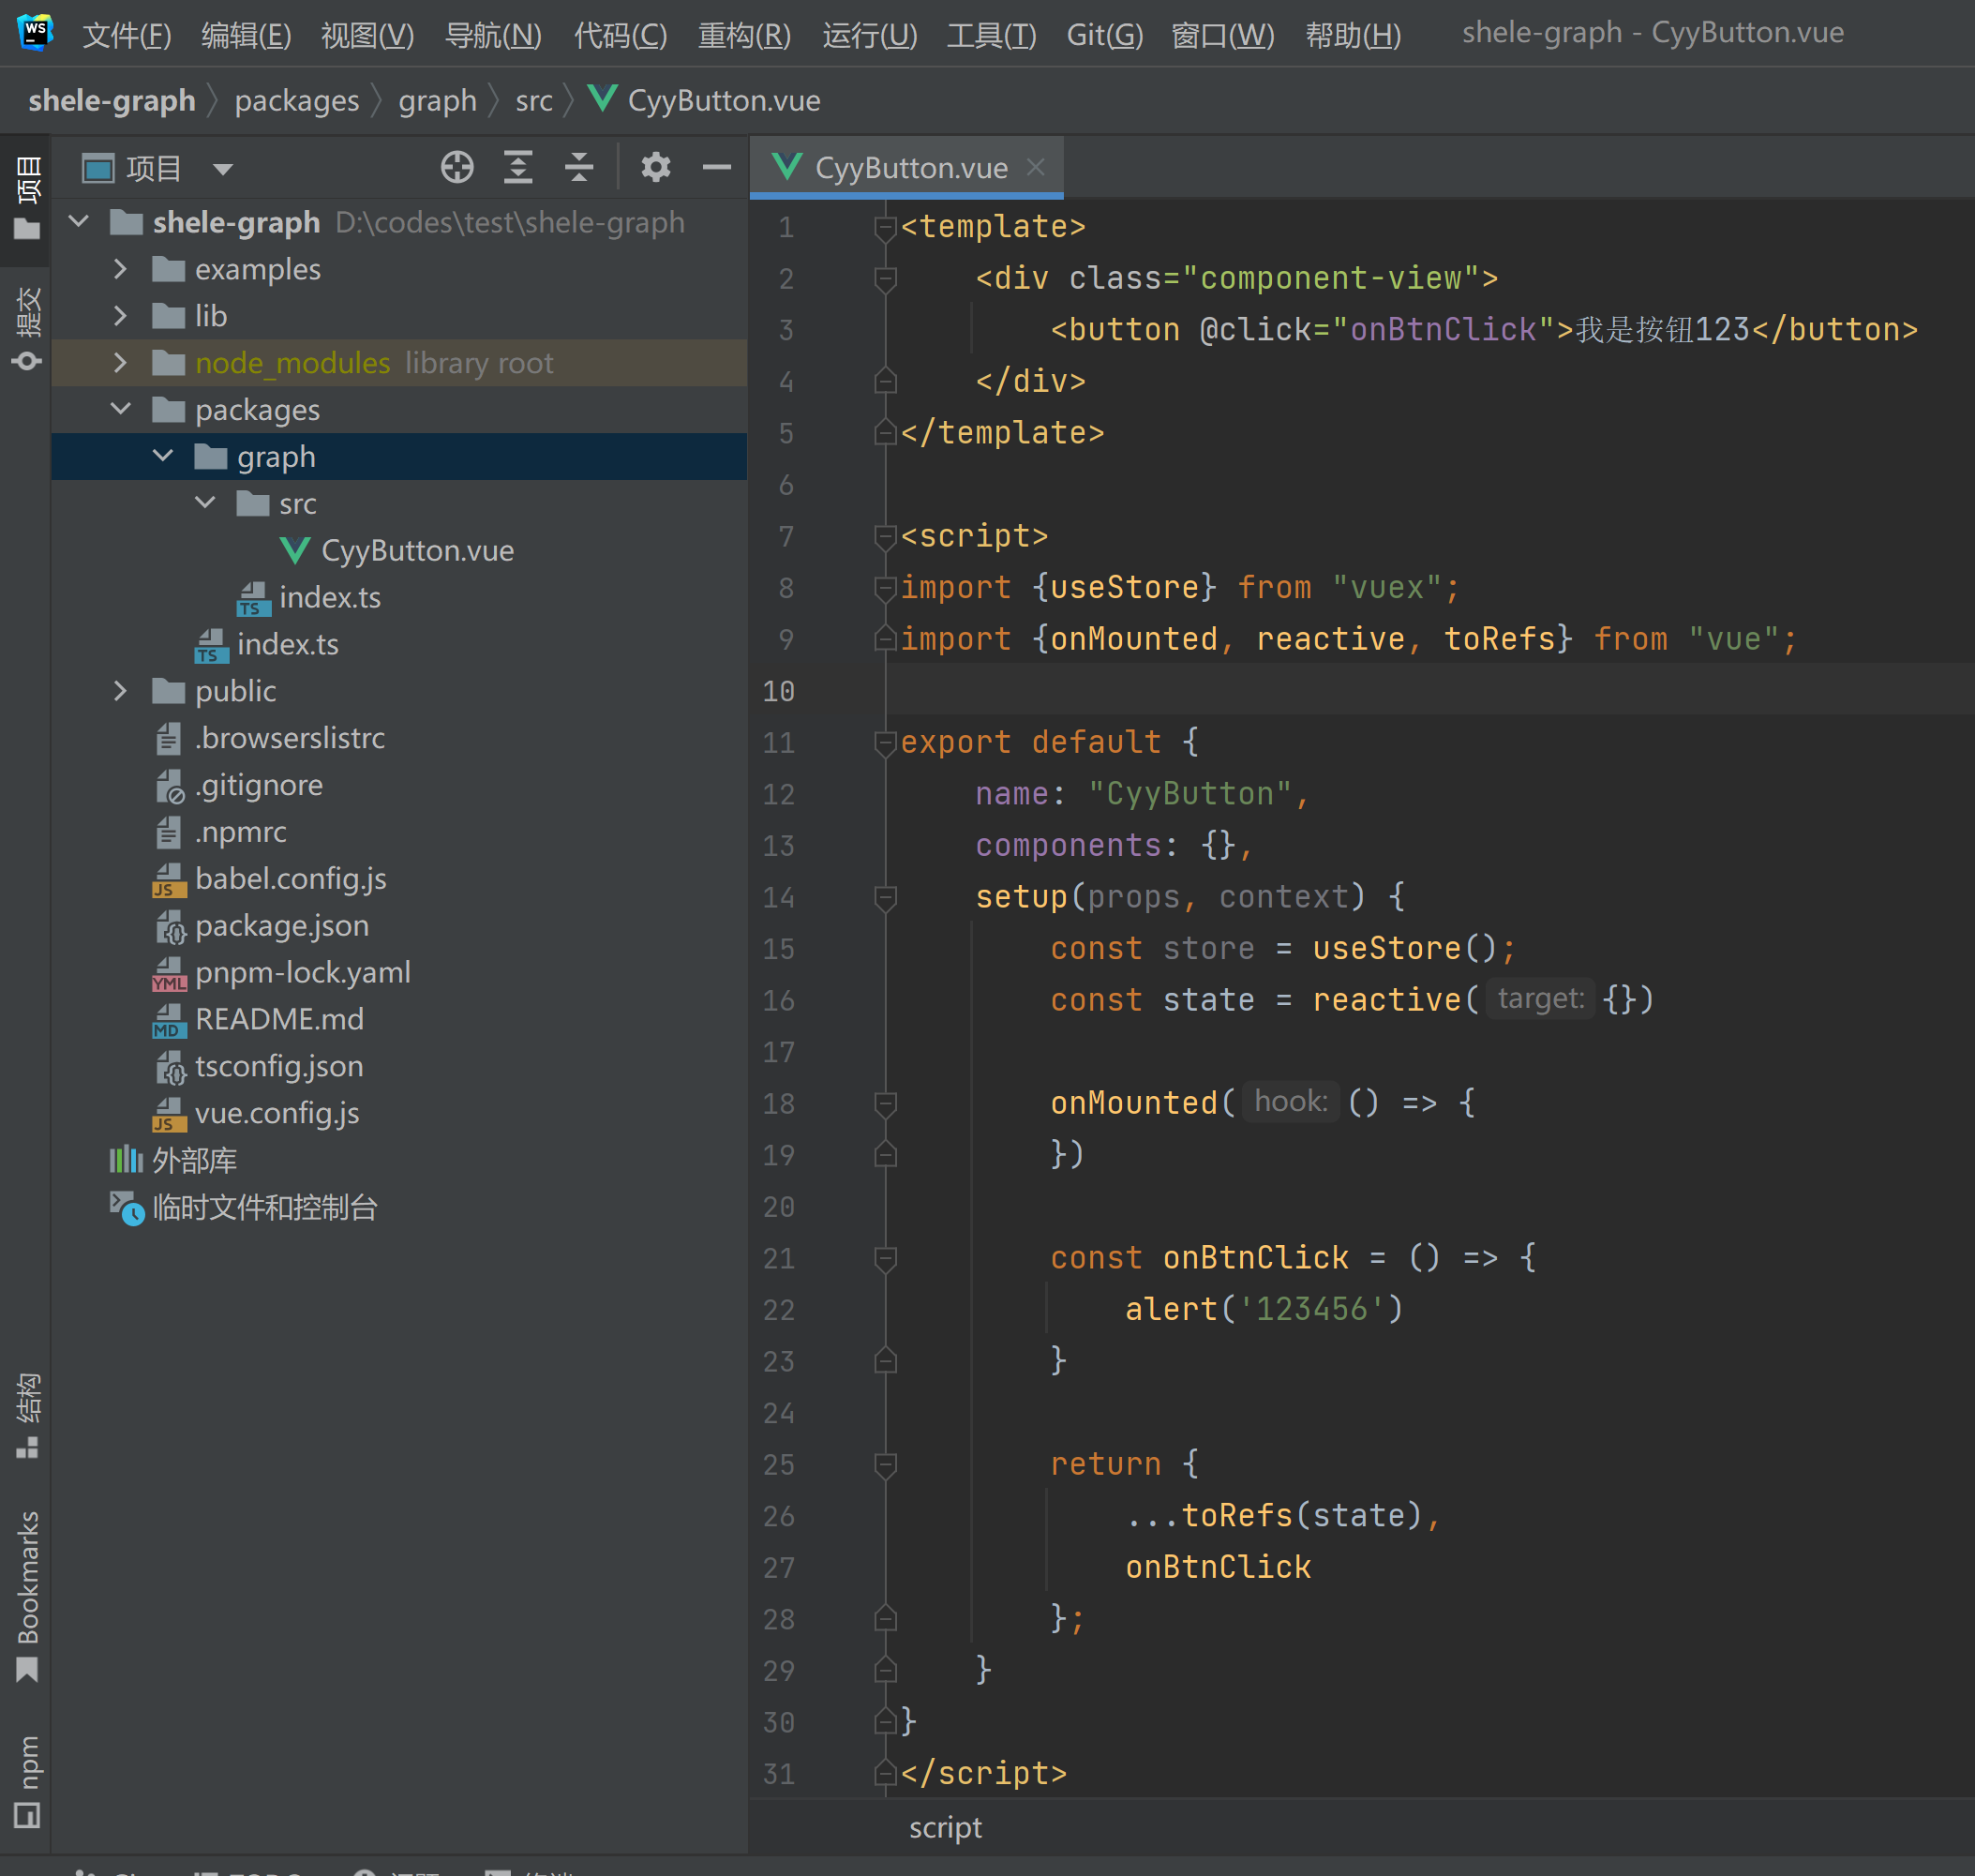Hide the project panel with minus icon

(716, 167)
